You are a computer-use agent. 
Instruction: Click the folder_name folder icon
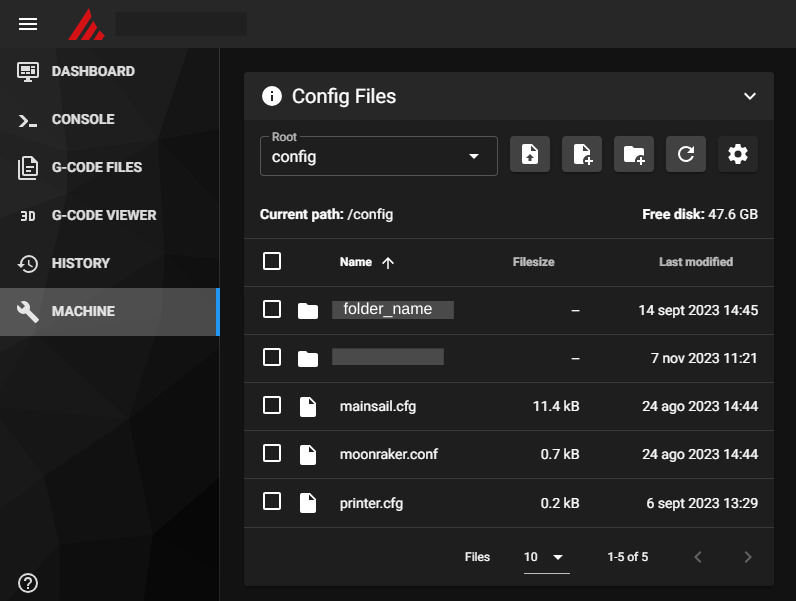click(308, 311)
